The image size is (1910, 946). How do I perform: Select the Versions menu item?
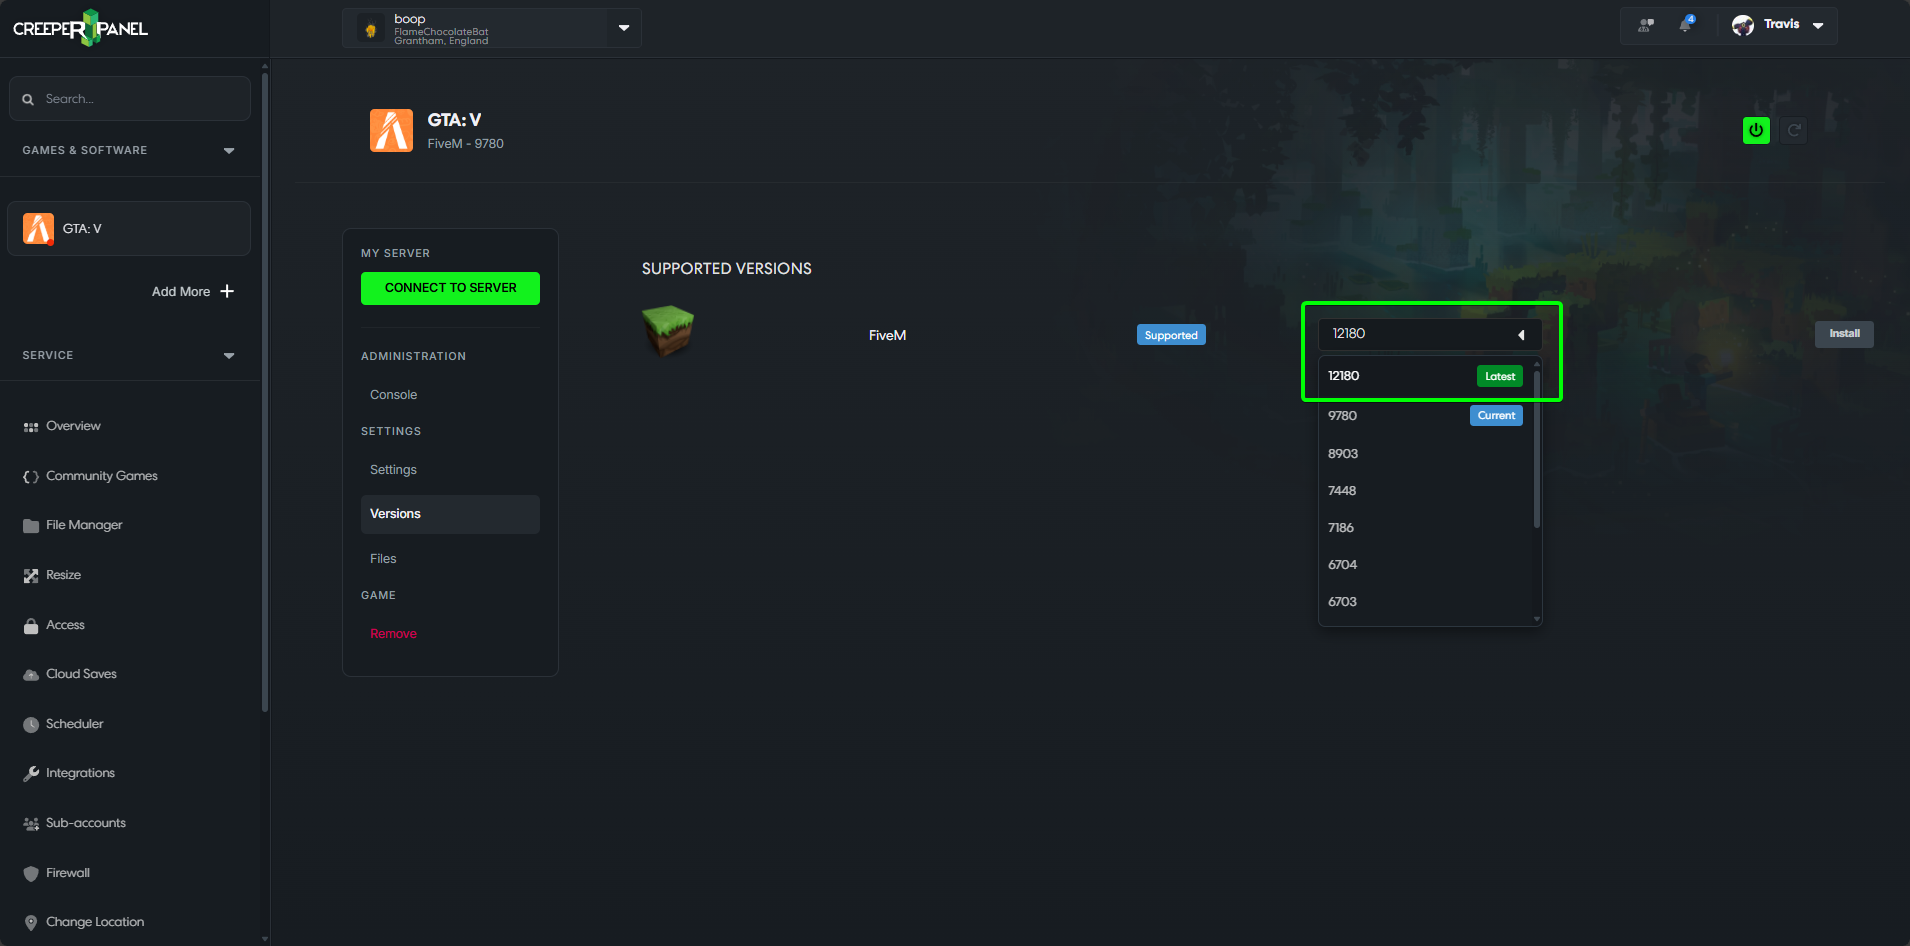(450, 514)
